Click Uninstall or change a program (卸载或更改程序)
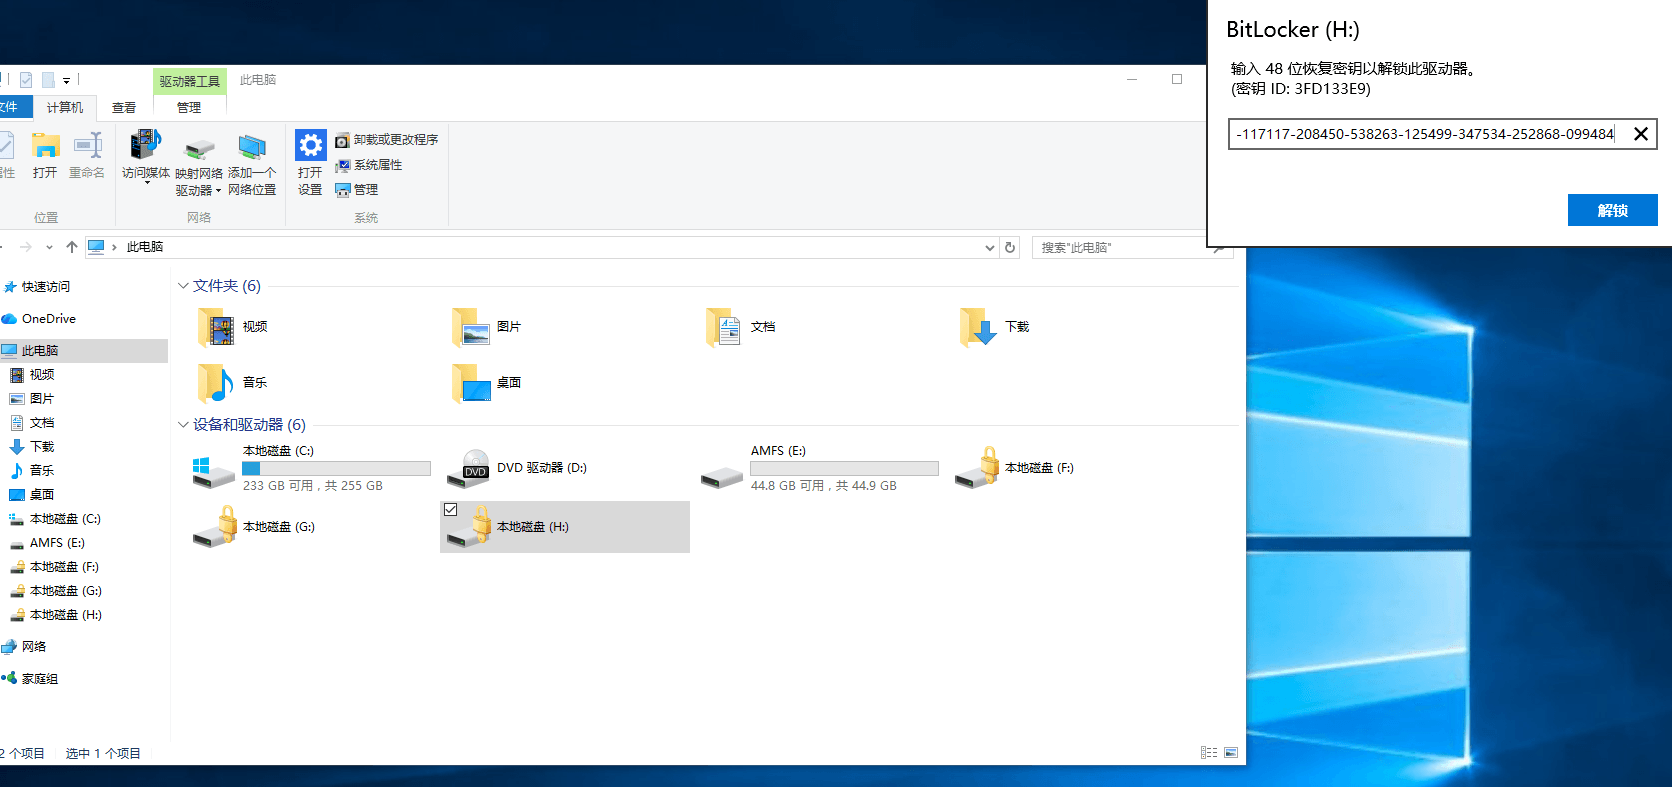Screen dimensions: 1672x787 pyautogui.click(x=386, y=140)
